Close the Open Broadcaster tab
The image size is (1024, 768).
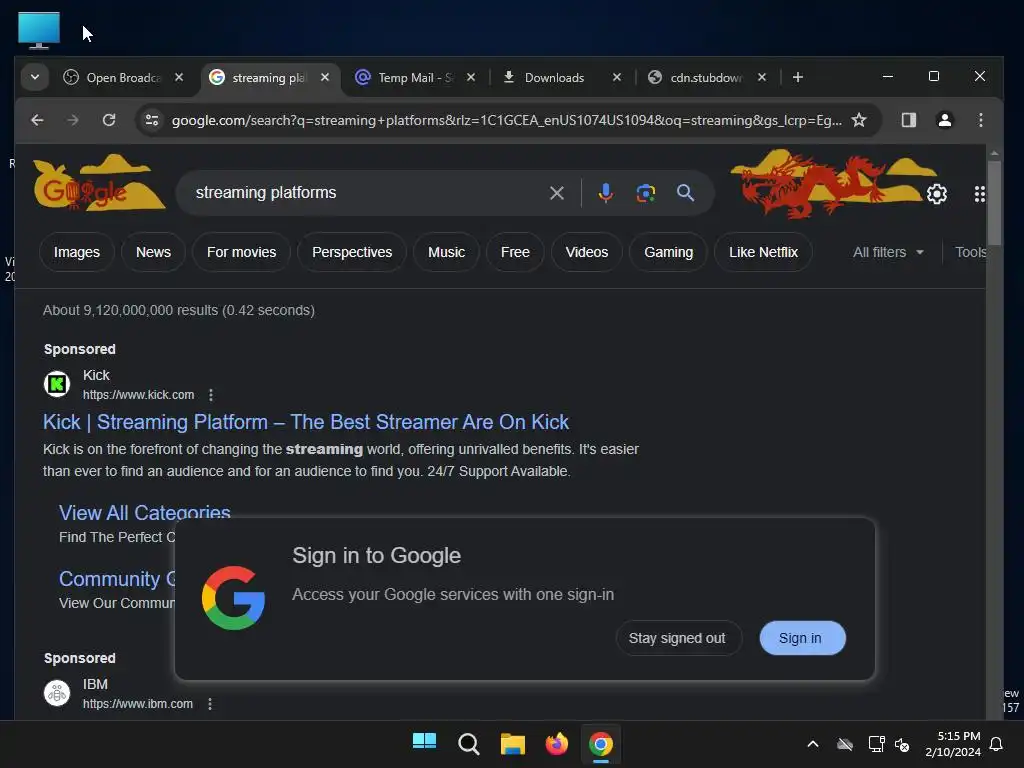pyautogui.click(x=179, y=77)
